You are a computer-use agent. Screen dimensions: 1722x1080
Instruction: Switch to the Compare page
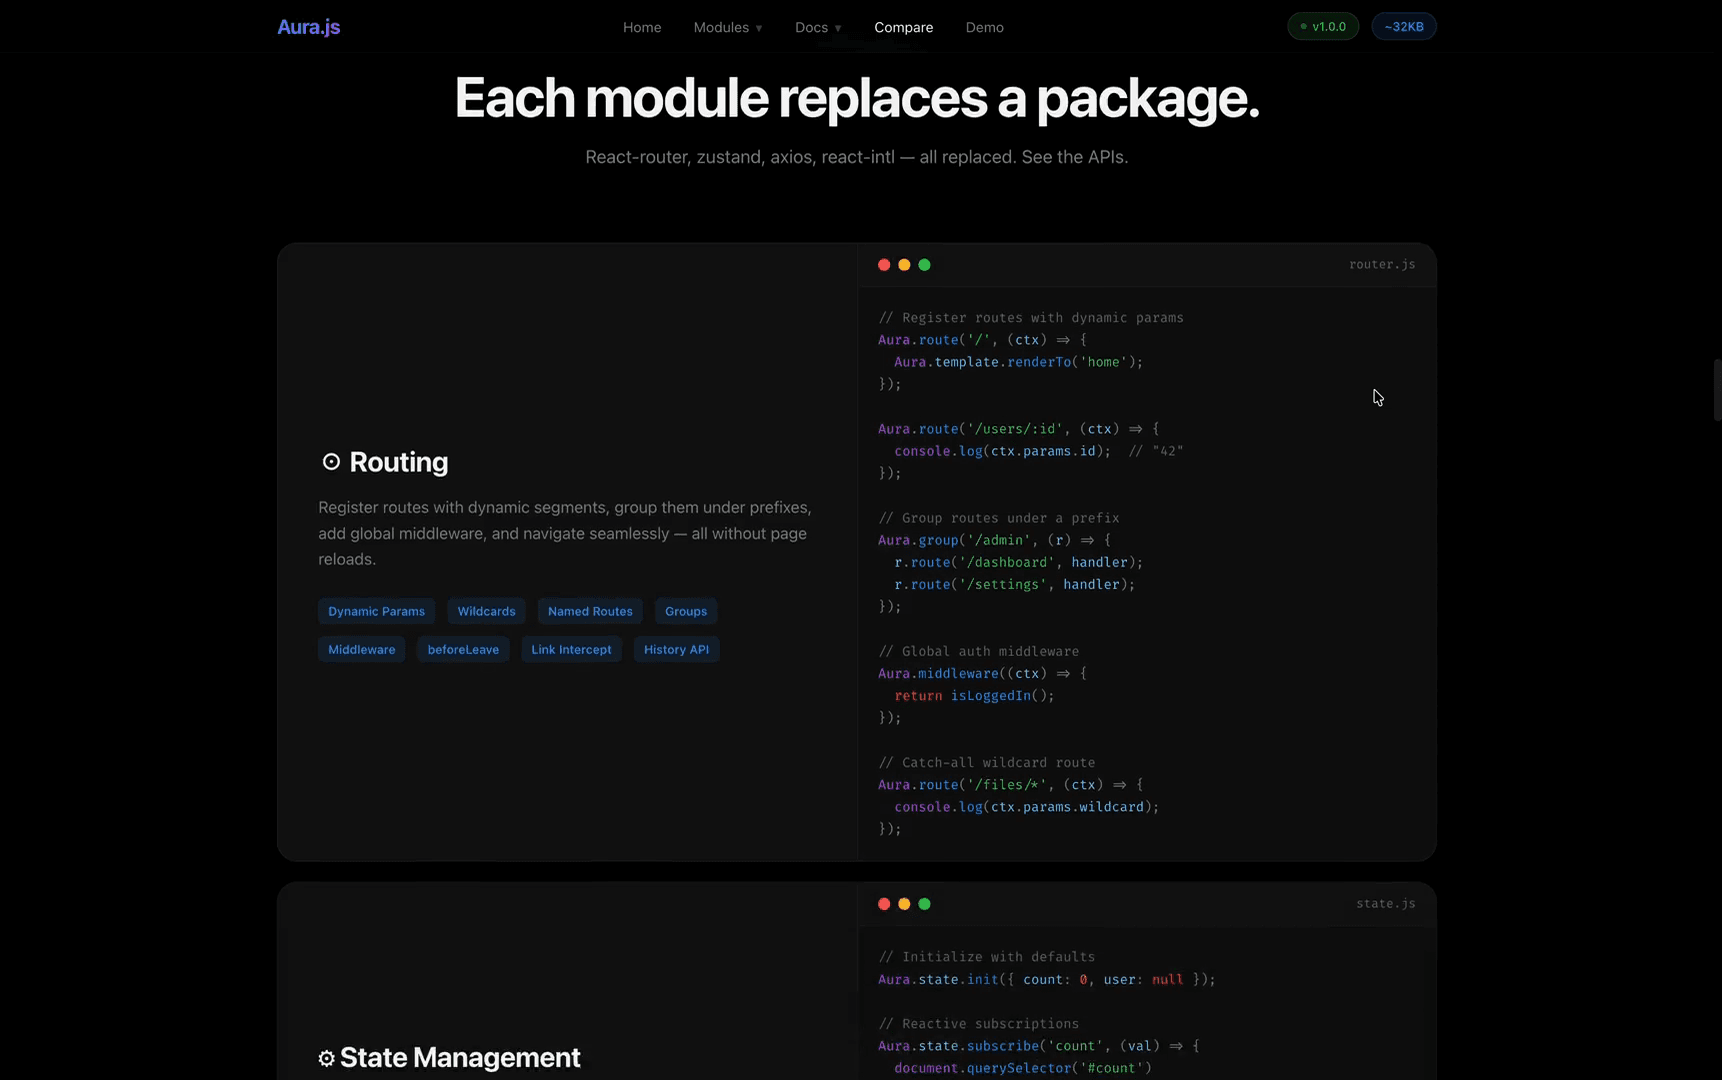(x=903, y=27)
